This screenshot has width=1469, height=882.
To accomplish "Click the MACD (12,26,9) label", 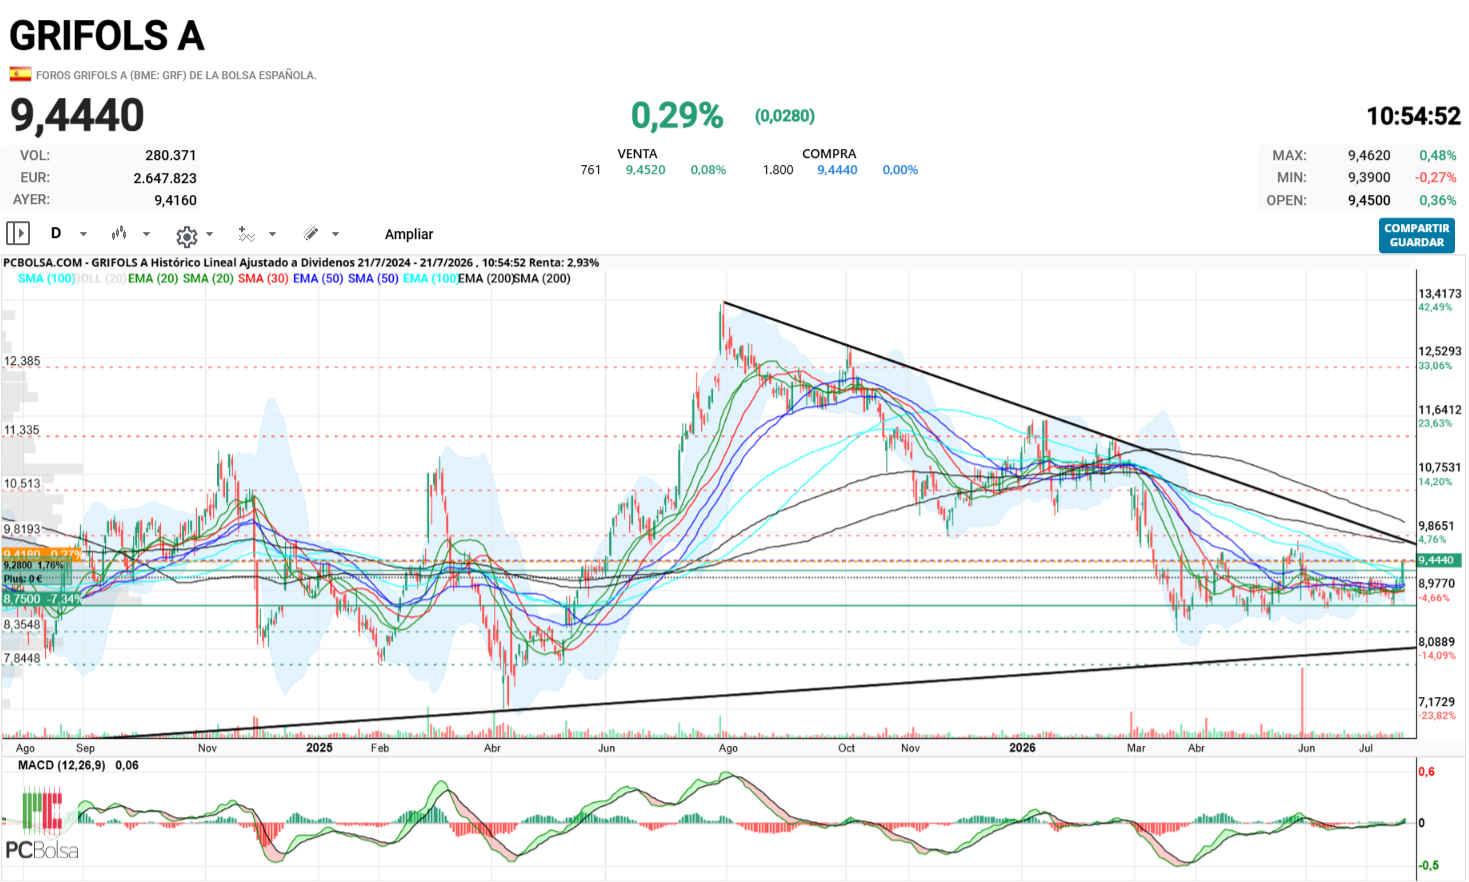I will tap(64, 765).
